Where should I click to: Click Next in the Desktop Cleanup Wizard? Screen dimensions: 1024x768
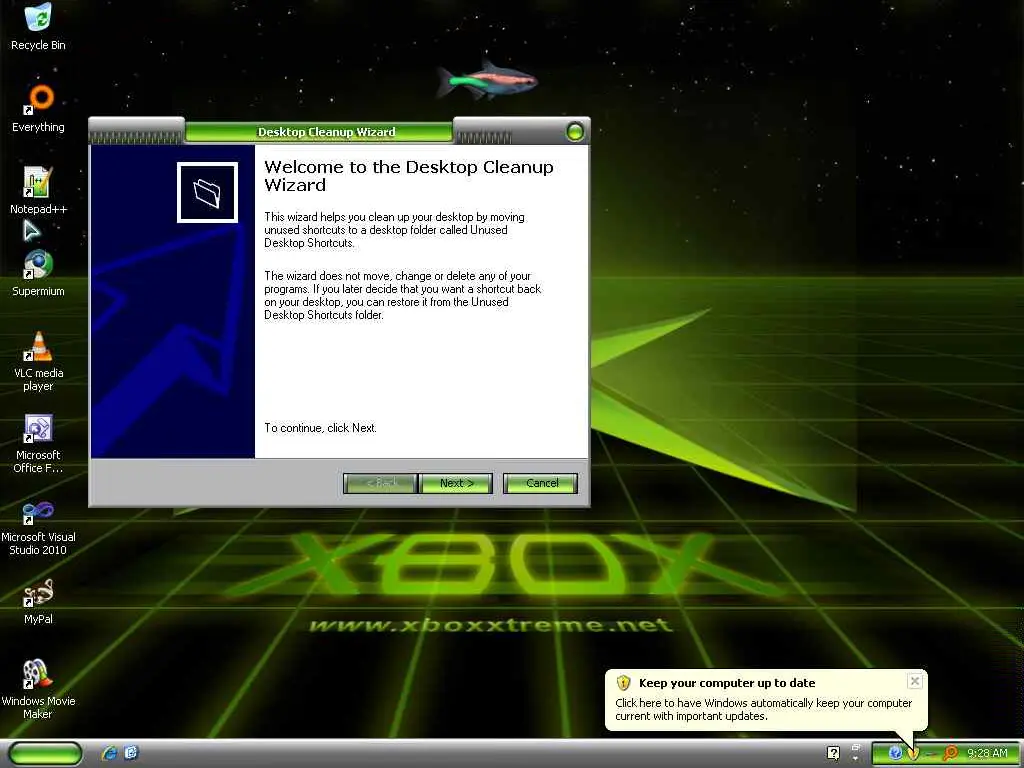456,483
